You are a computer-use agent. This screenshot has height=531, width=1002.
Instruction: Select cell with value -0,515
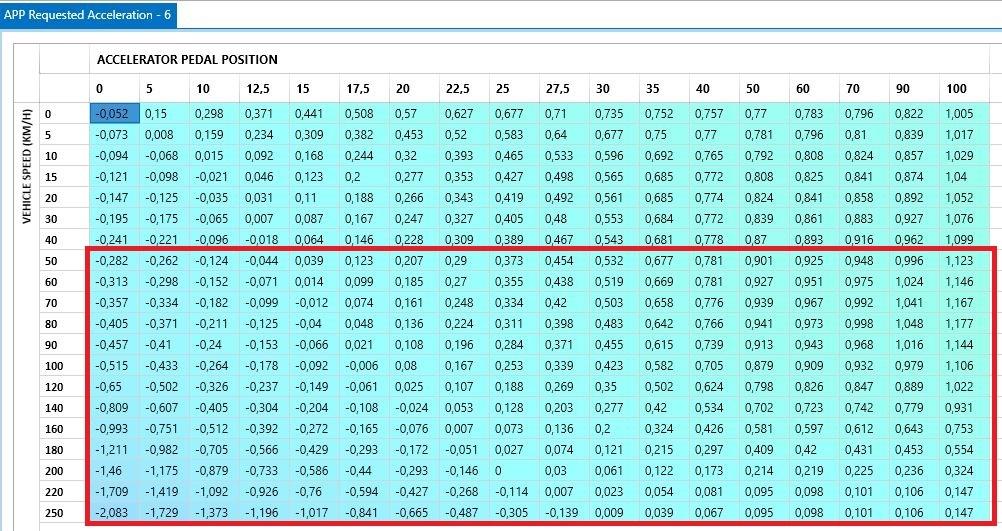114,366
